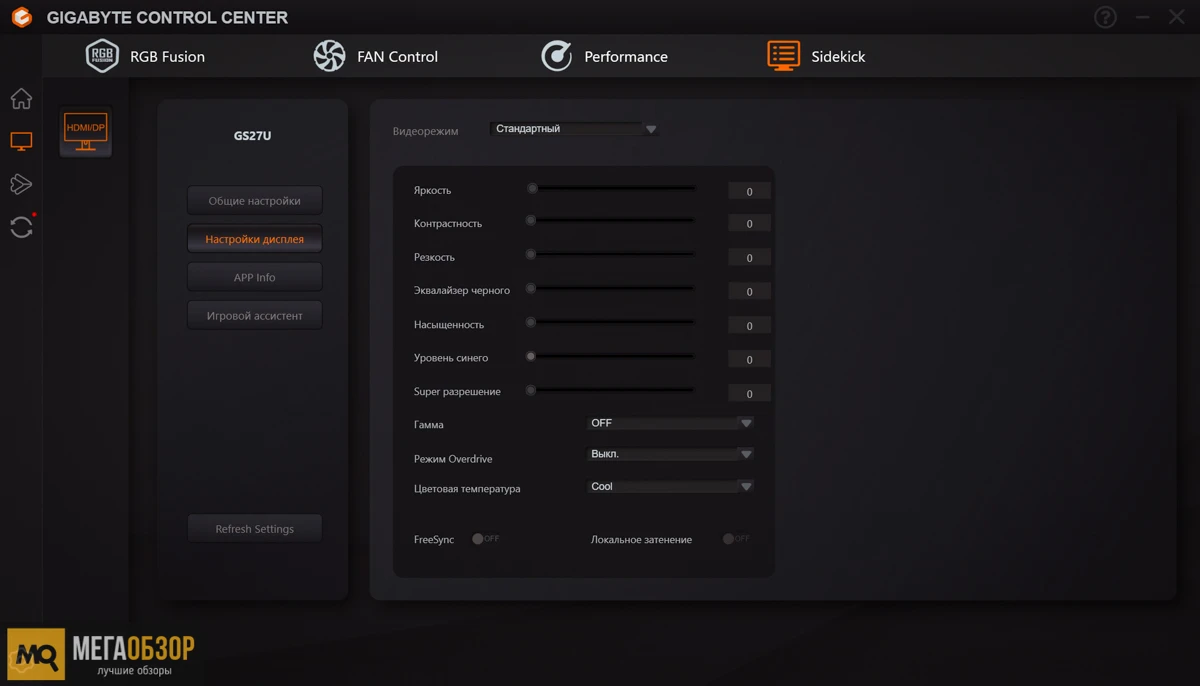Open the Игровой ассистент tab
Screen dimensions: 1200x686
click(x=255, y=315)
